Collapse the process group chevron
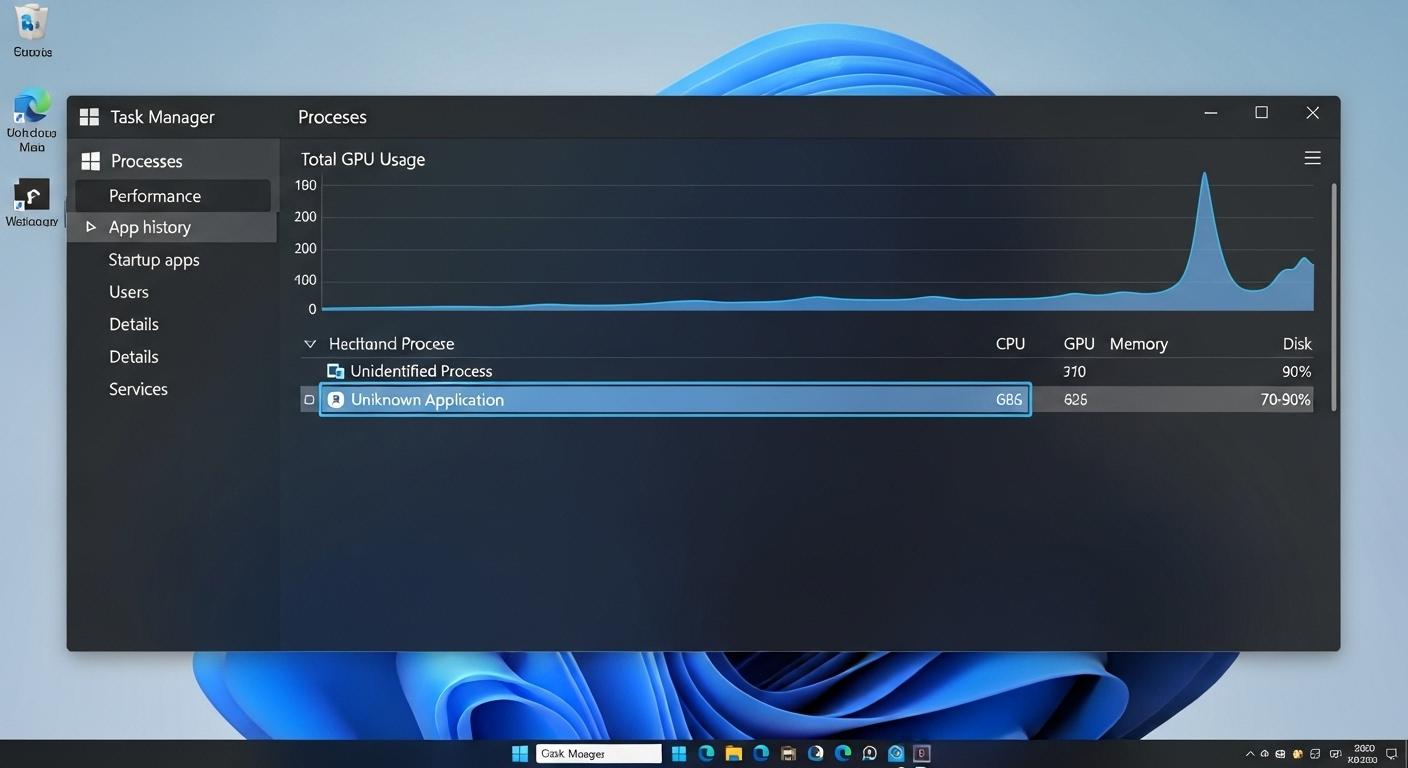 310,344
